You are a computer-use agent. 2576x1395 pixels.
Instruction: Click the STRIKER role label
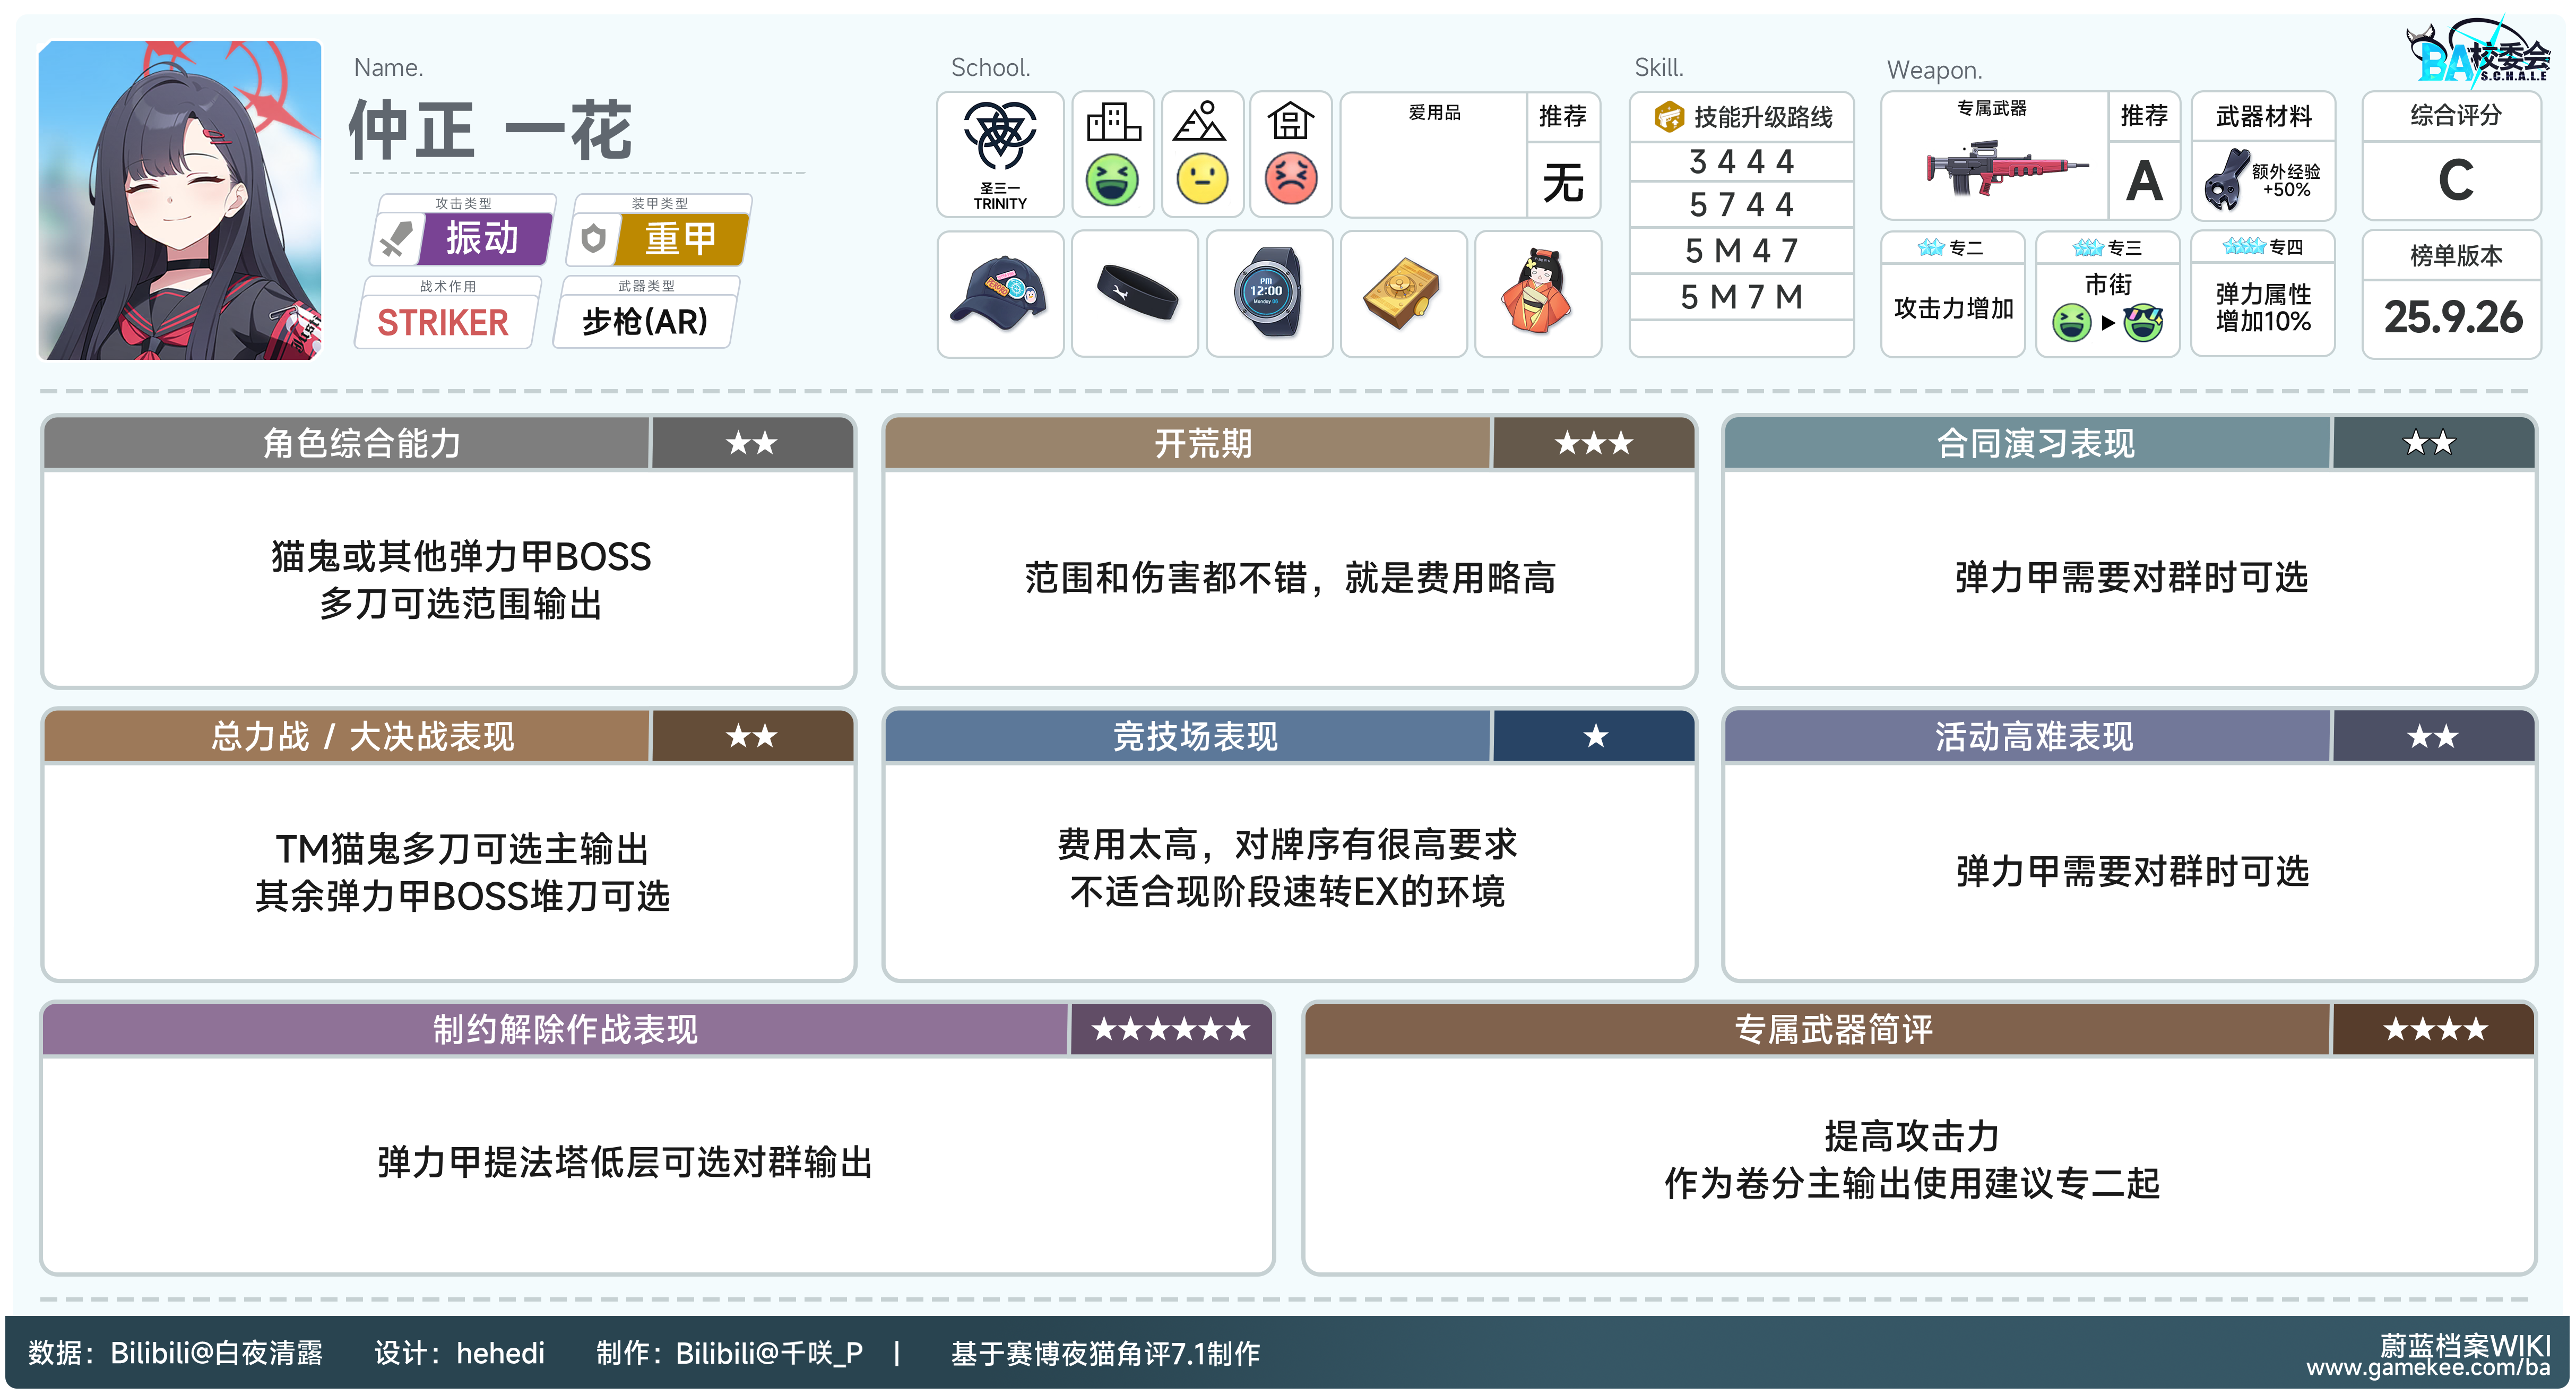tap(443, 323)
